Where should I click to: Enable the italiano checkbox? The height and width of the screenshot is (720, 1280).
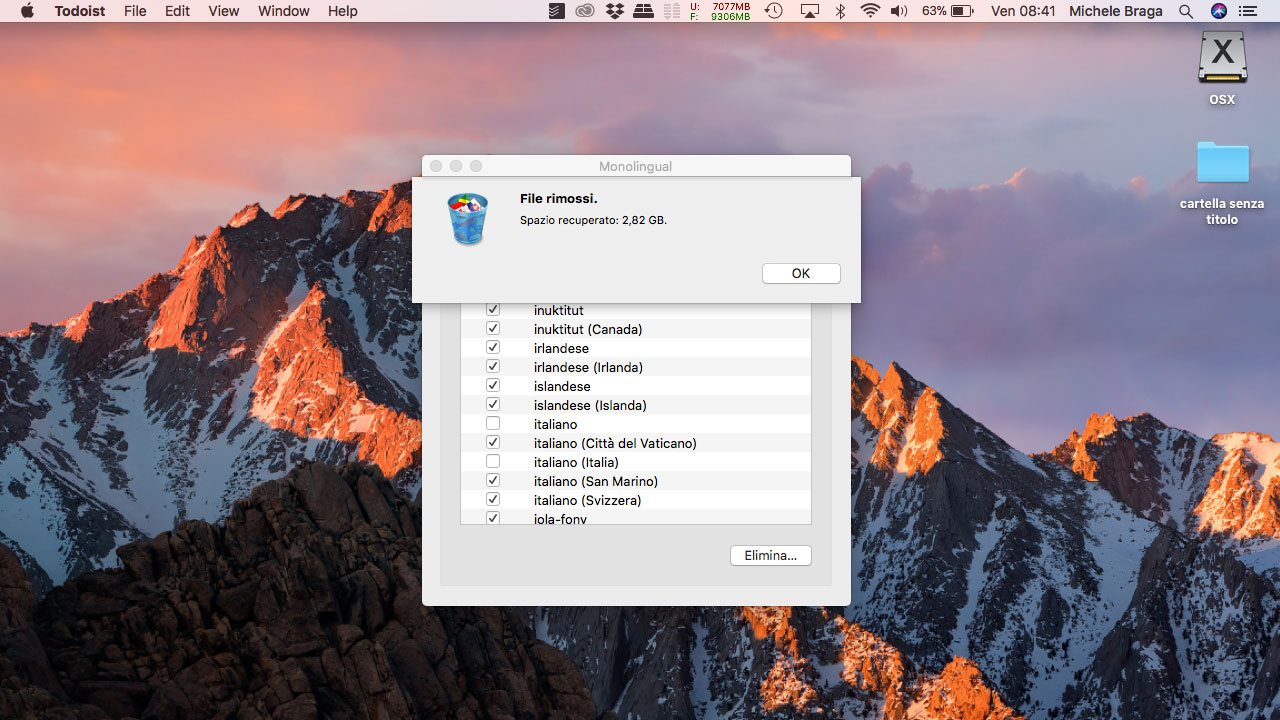coord(493,424)
